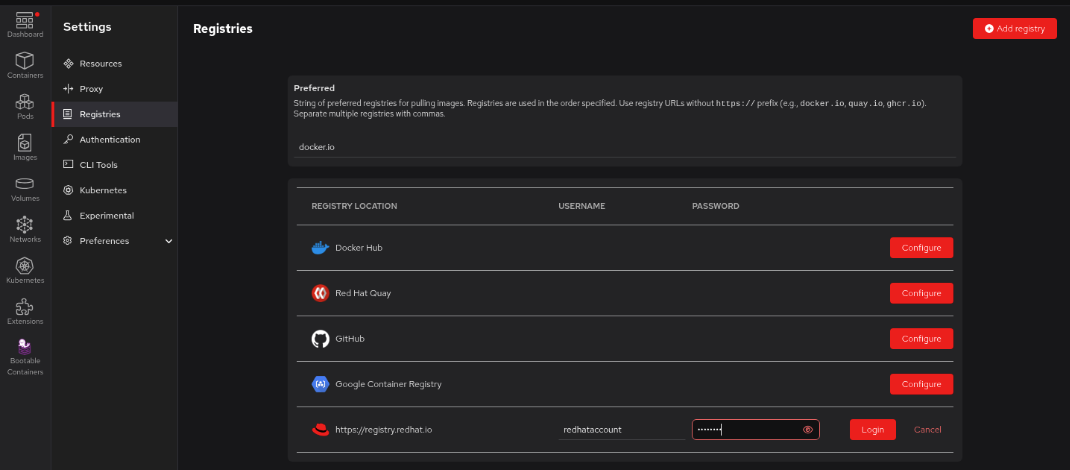Image resolution: width=1070 pixels, height=470 pixels.
Task: Open CLI Tools settings
Action: pos(98,165)
